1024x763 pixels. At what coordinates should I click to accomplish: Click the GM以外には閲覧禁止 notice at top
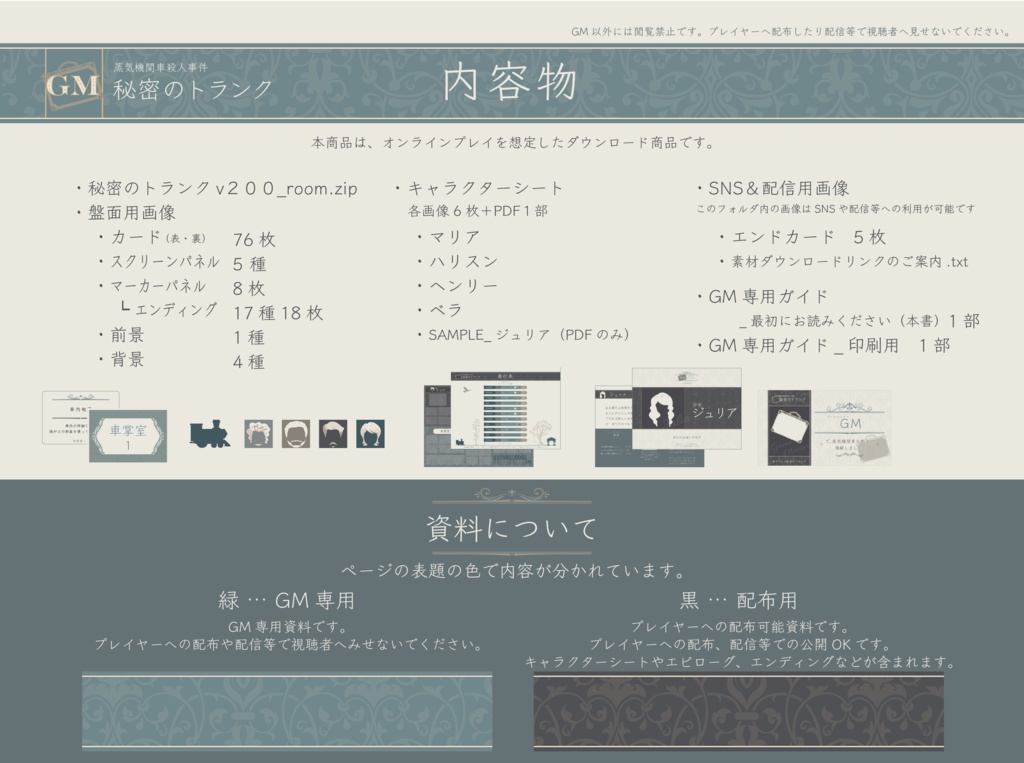(x=792, y=31)
